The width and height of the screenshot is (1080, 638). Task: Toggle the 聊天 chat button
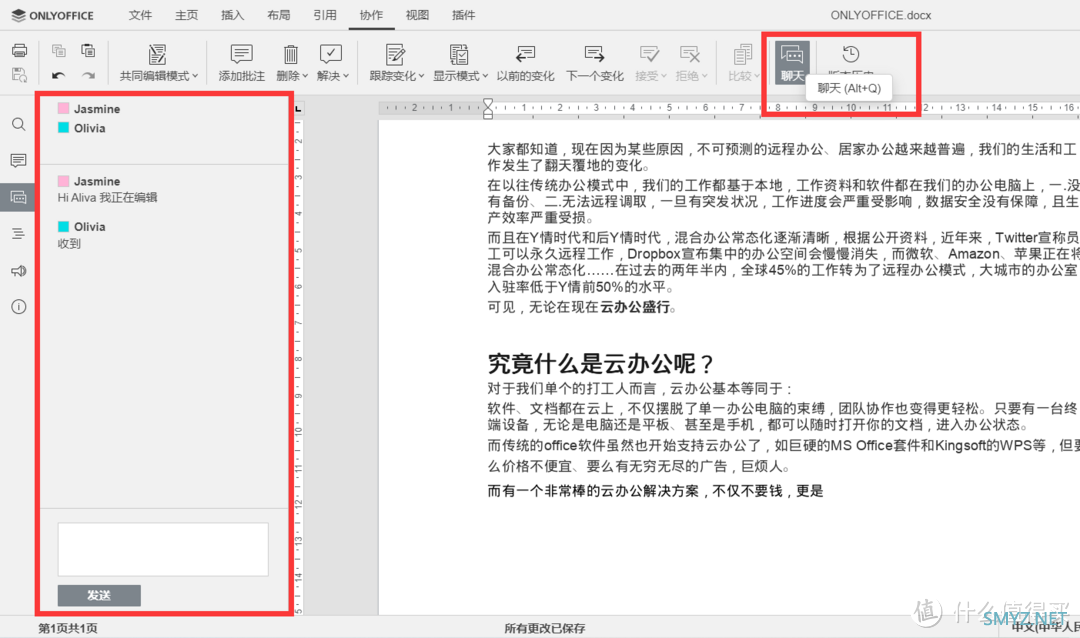(x=792, y=63)
